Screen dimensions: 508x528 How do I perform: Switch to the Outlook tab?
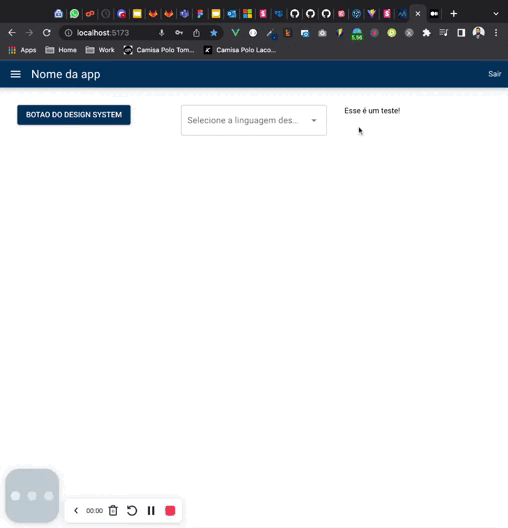coord(232,14)
